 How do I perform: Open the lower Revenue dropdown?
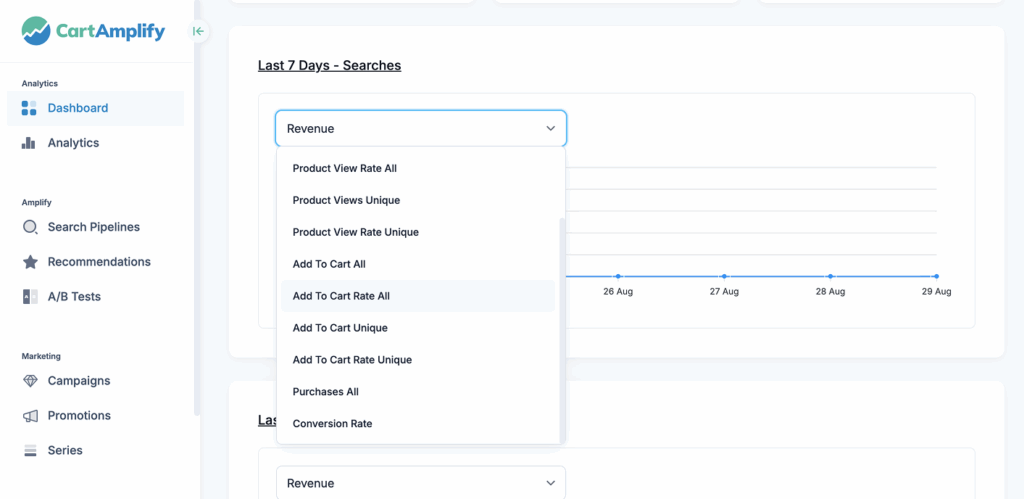coord(420,483)
